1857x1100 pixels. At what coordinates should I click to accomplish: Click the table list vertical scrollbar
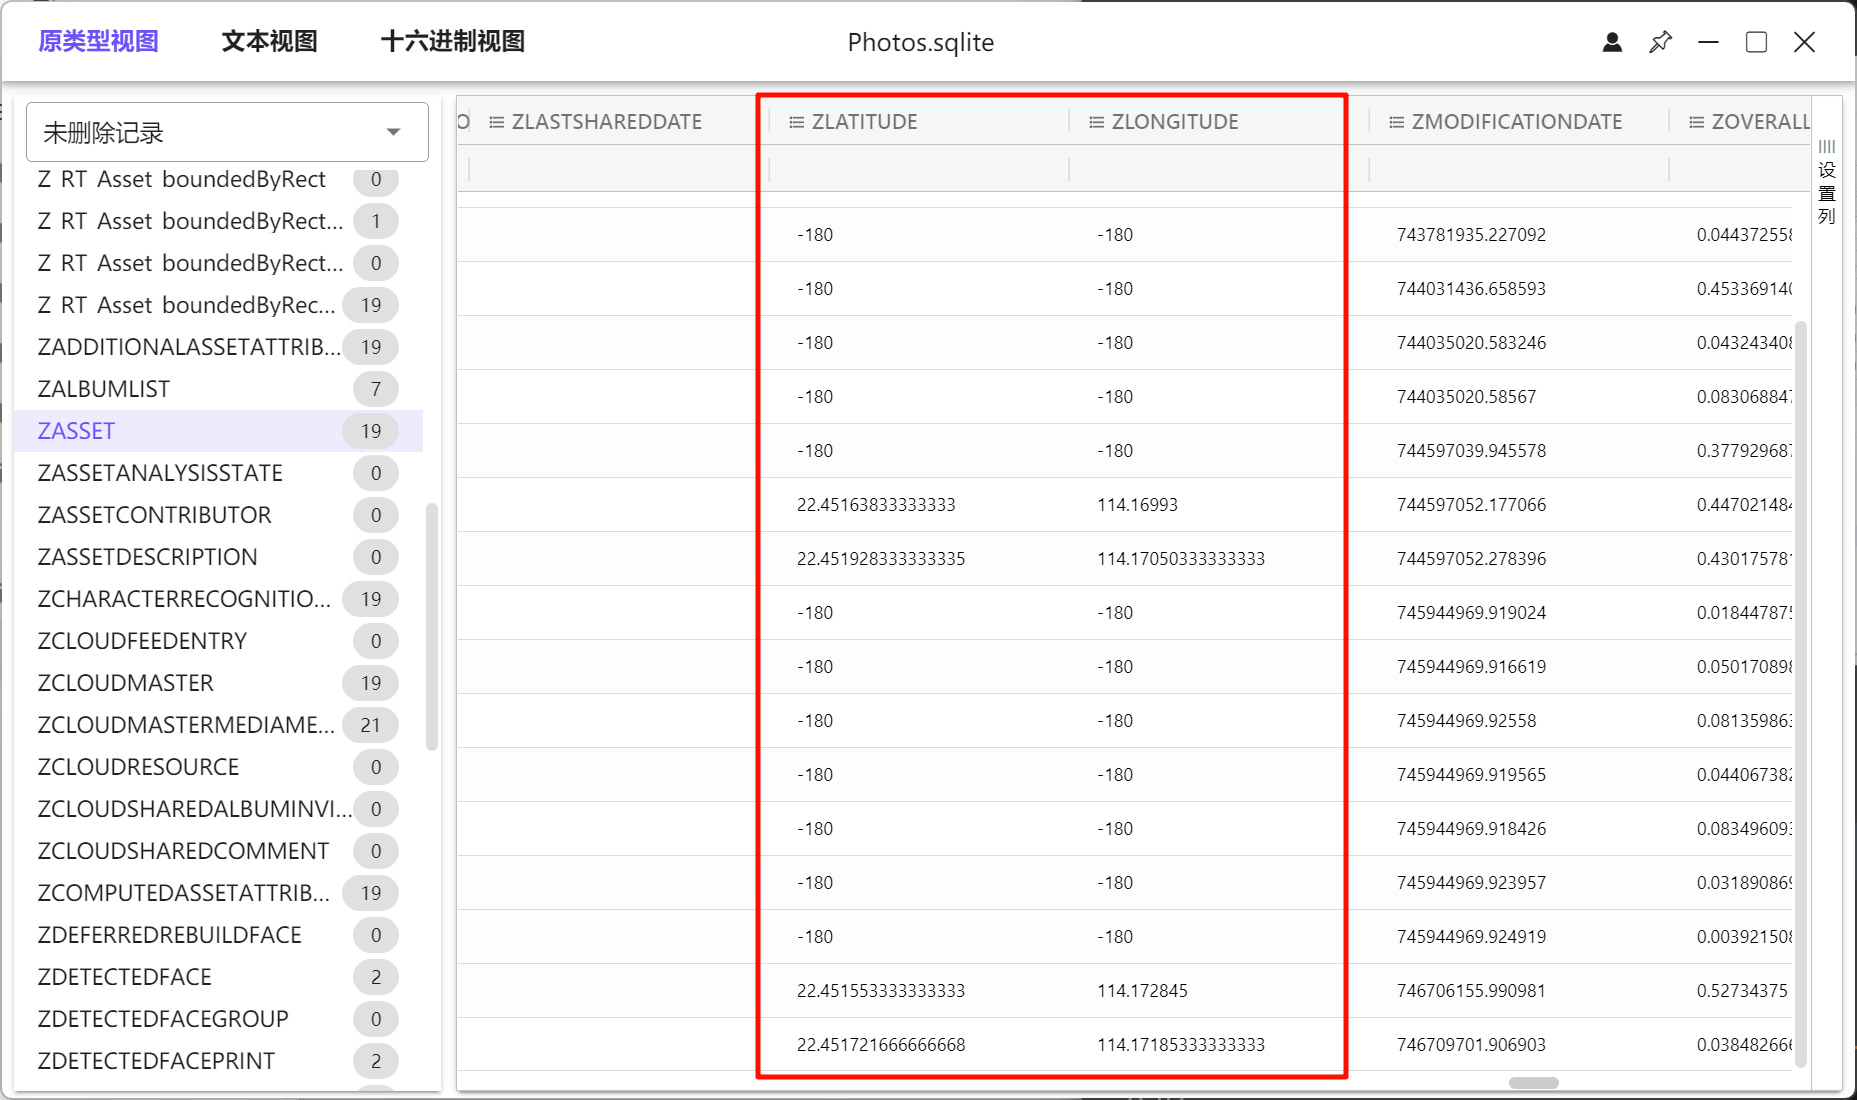click(x=432, y=625)
